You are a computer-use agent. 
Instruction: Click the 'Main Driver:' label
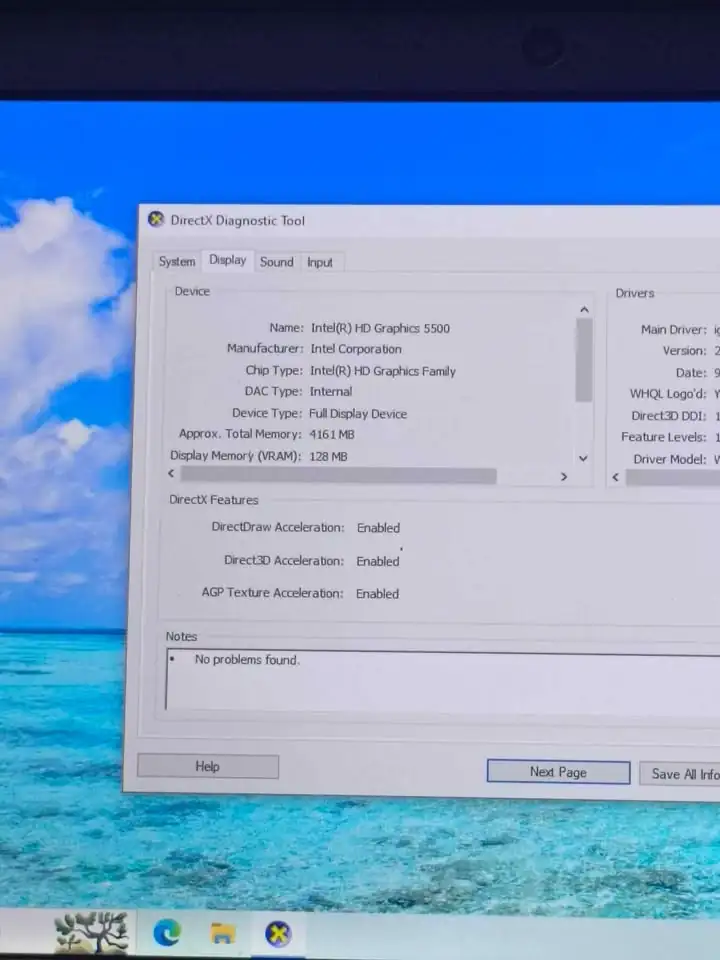point(673,330)
